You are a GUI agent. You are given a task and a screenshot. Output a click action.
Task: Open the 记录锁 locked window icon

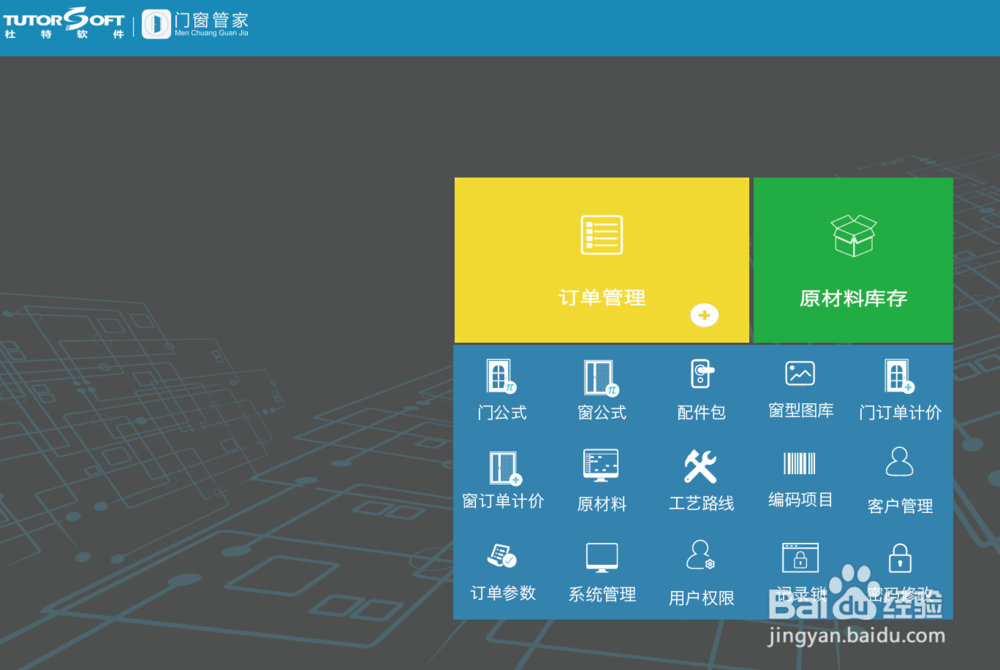(800, 558)
